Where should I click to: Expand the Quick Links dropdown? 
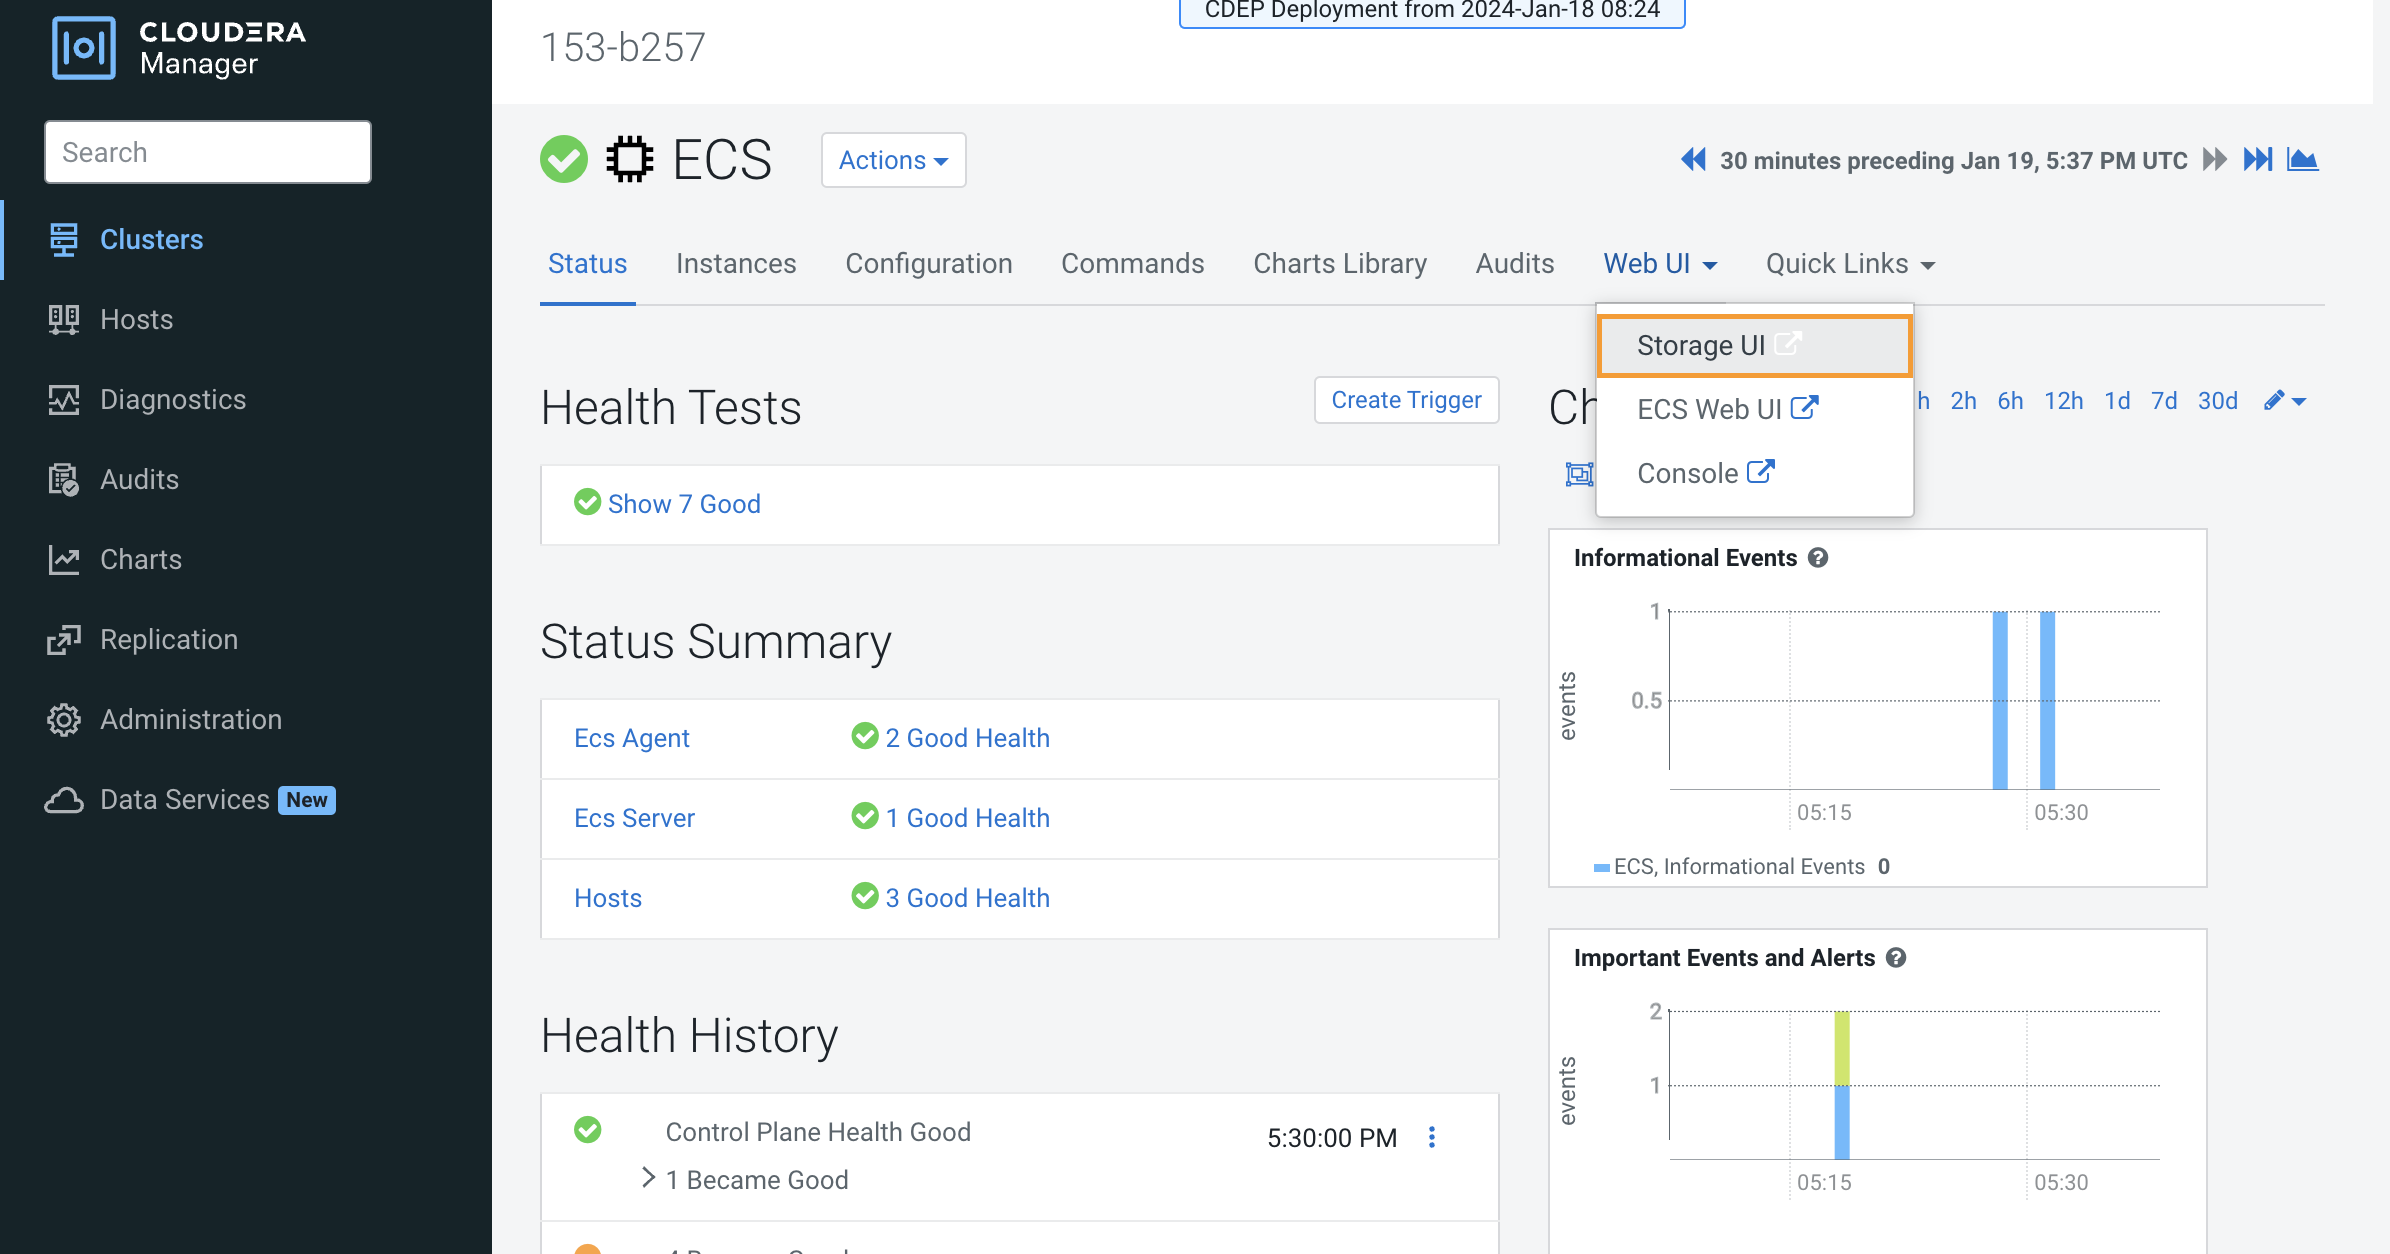1850,264
